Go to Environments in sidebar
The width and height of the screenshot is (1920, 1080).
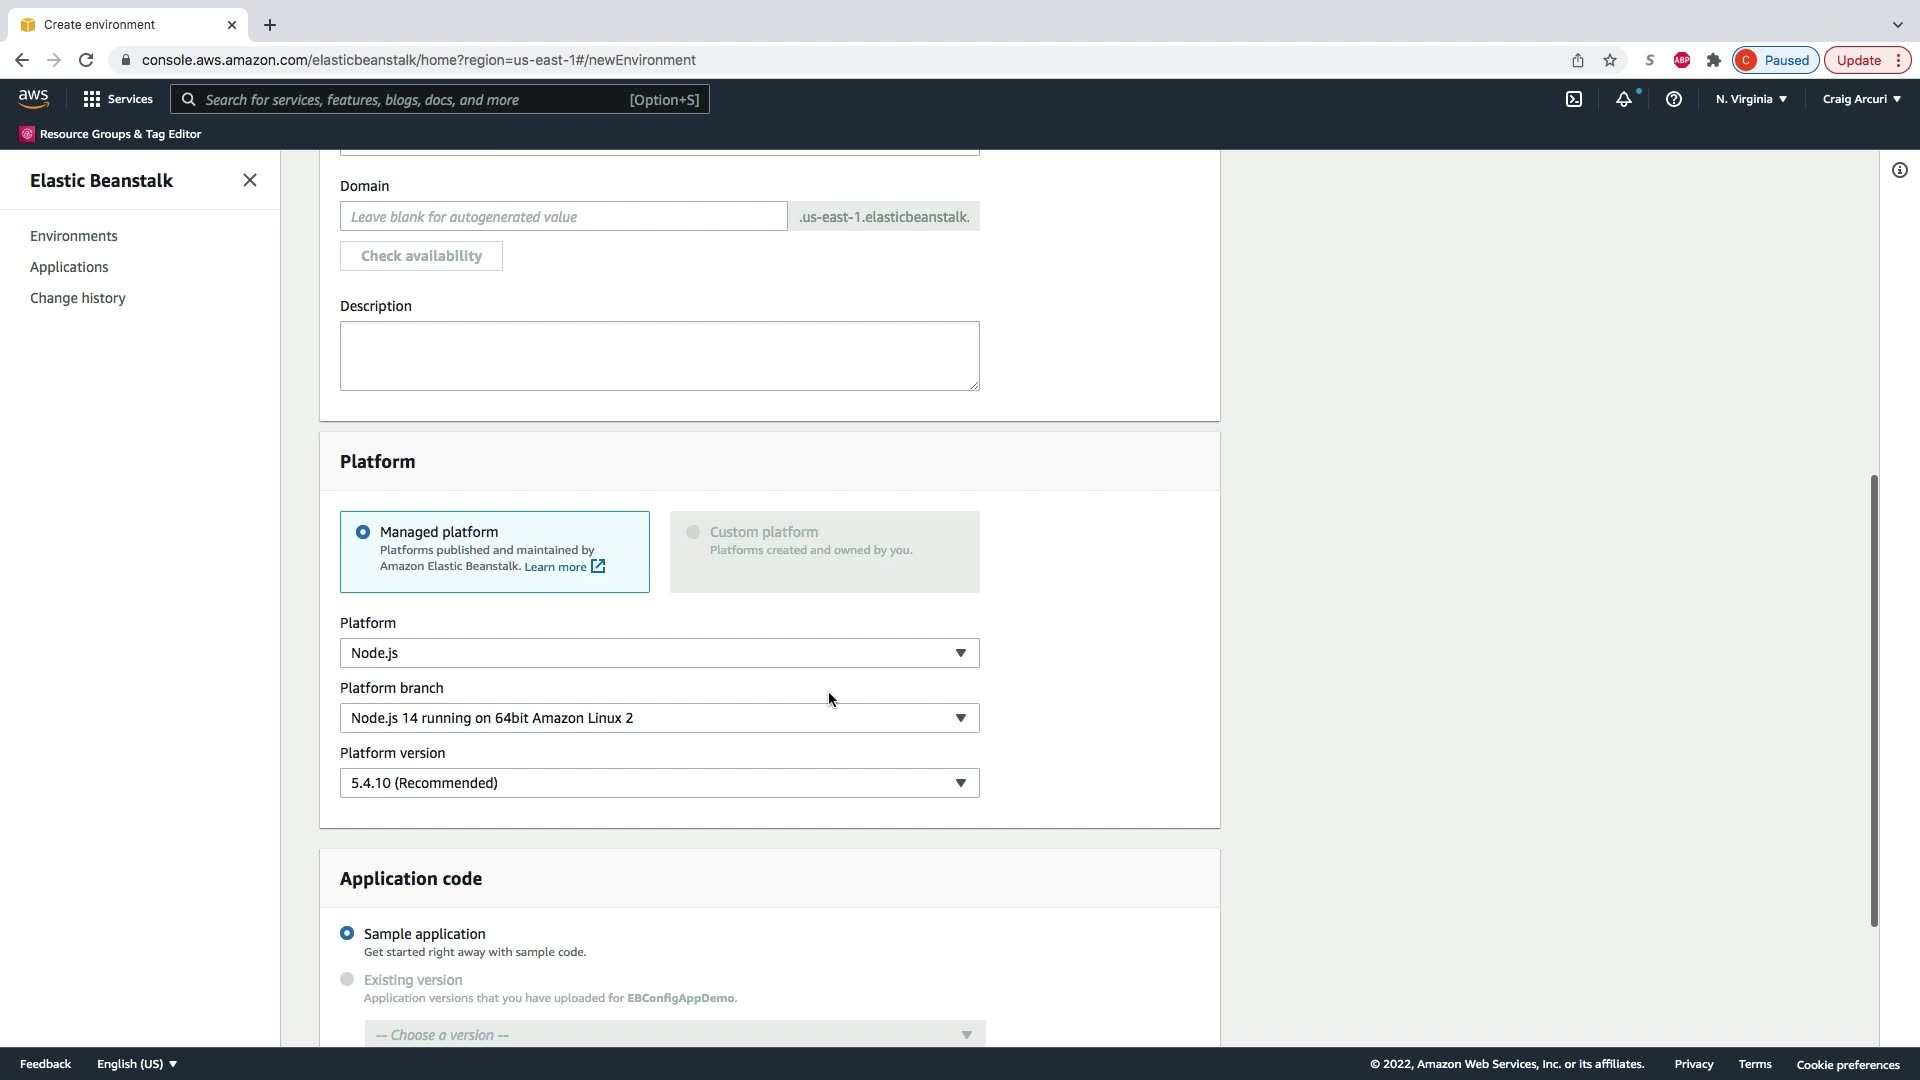coord(74,236)
